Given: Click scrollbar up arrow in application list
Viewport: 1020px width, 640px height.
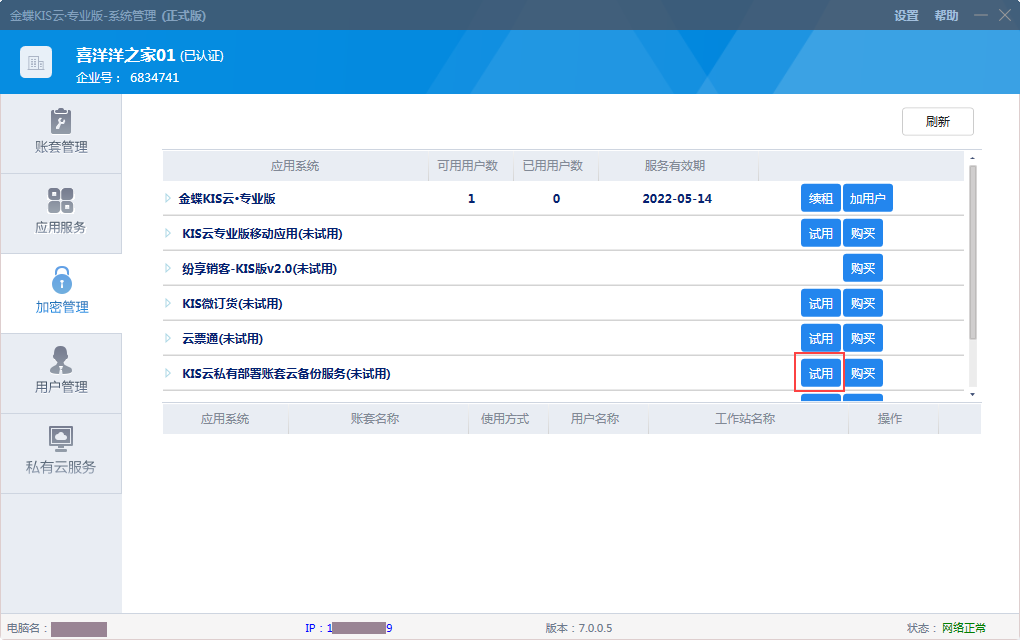Looking at the screenshot, I should pyautogui.click(x=973, y=158).
